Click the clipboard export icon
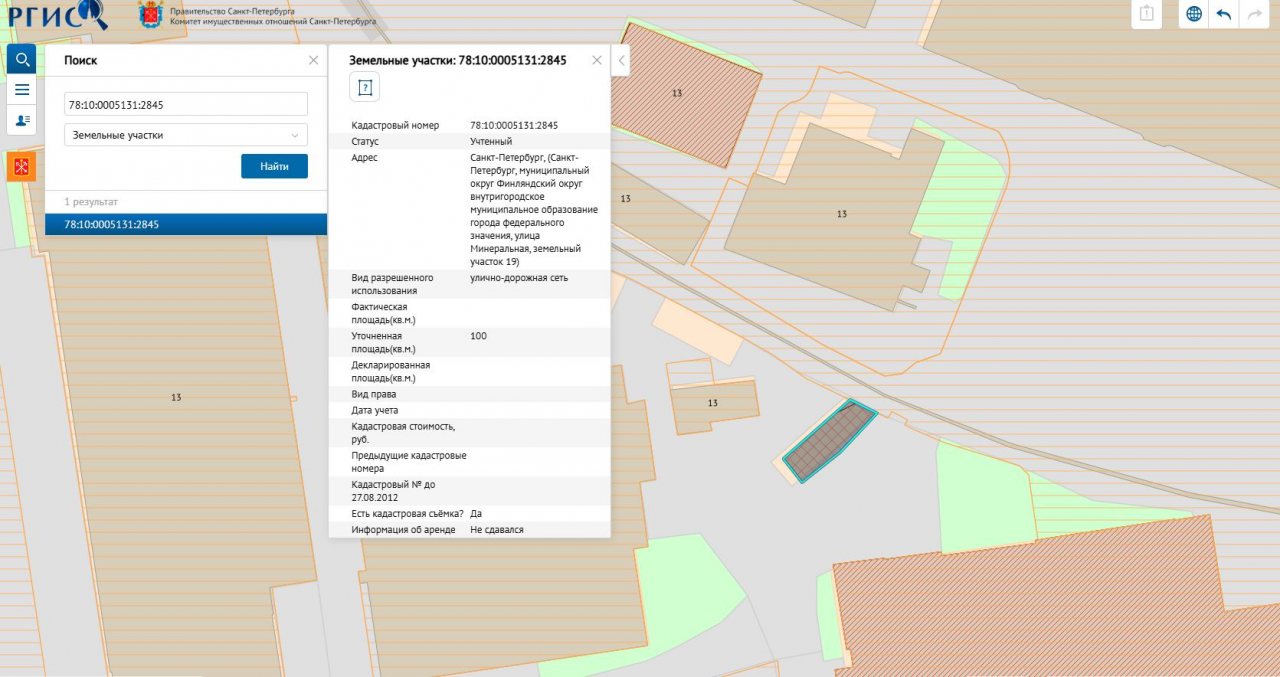Viewport: 1280px width, 677px height. [1146, 14]
